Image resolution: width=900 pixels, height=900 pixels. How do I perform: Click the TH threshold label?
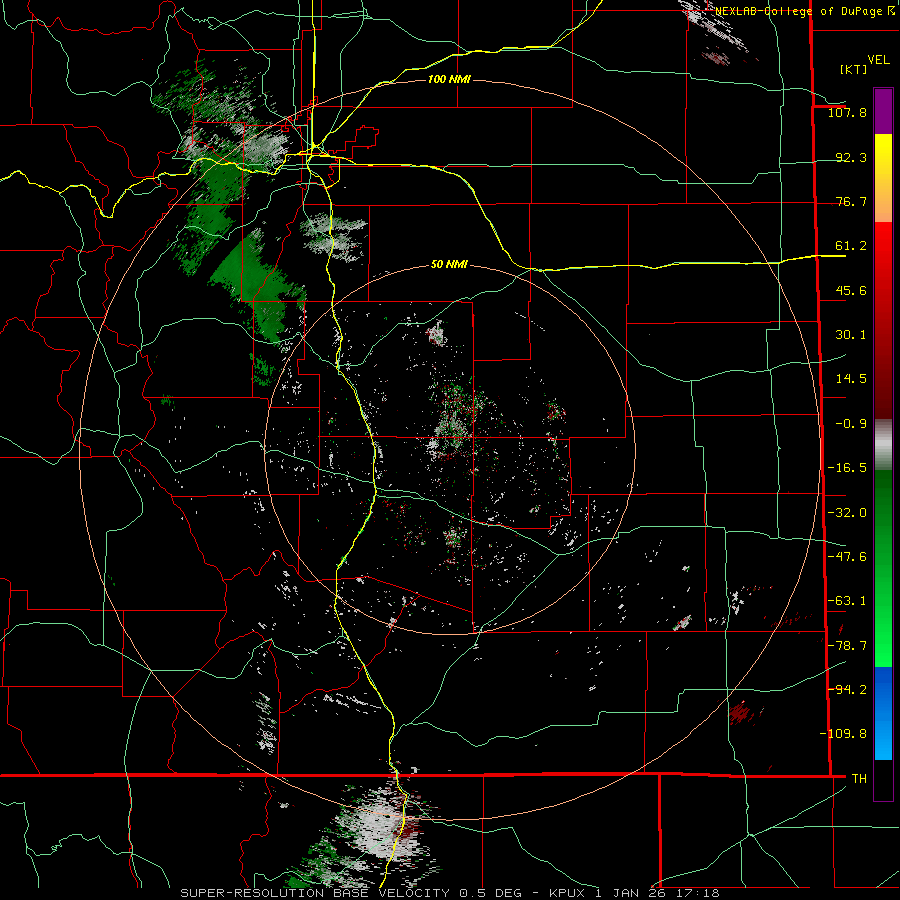[x=859, y=779]
